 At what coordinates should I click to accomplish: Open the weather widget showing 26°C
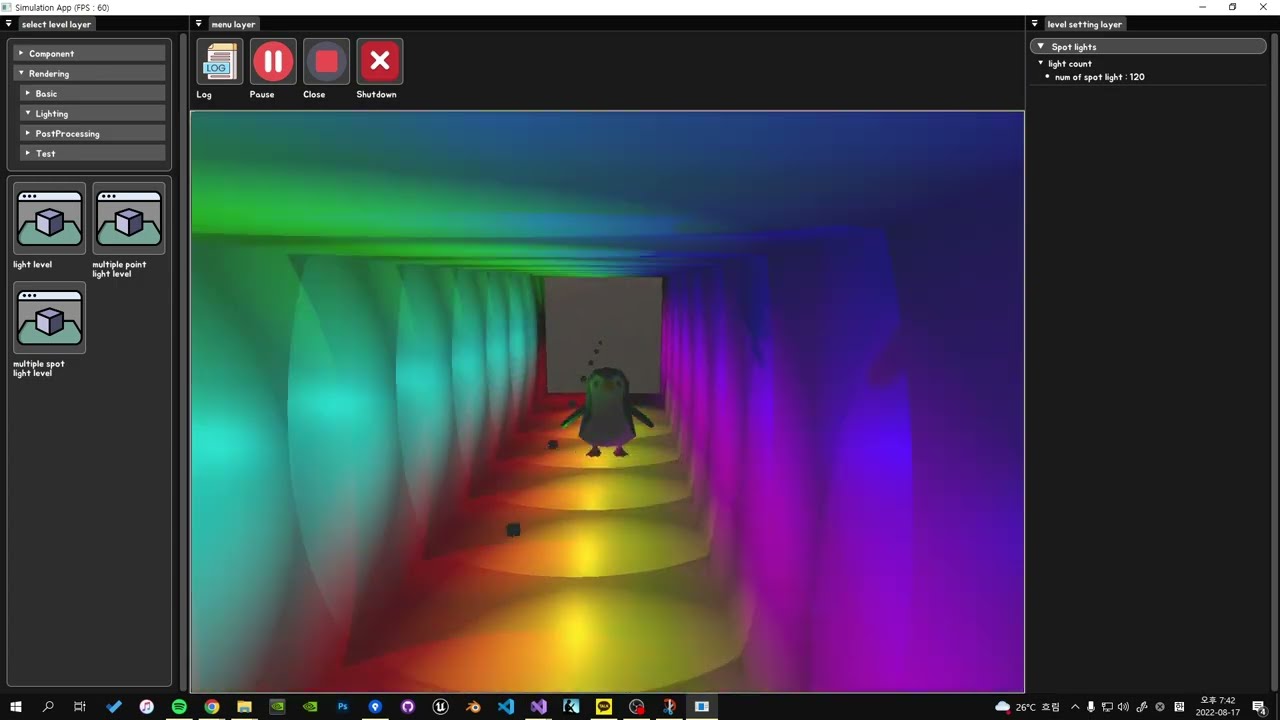(1027, 707)
